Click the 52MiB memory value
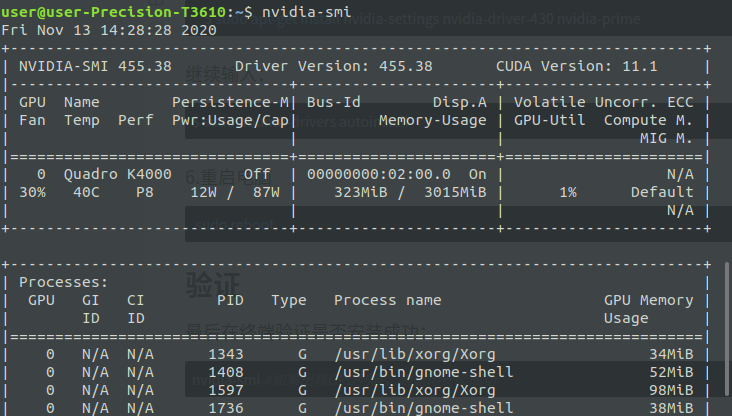Screen dimensions: 732x416 pos(671,372)
